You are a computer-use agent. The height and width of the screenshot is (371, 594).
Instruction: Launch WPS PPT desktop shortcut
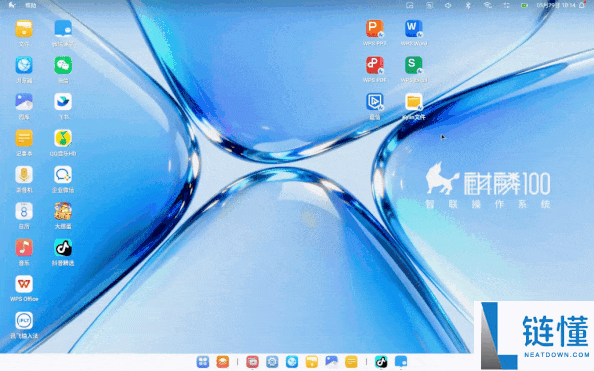click(375, 29)
